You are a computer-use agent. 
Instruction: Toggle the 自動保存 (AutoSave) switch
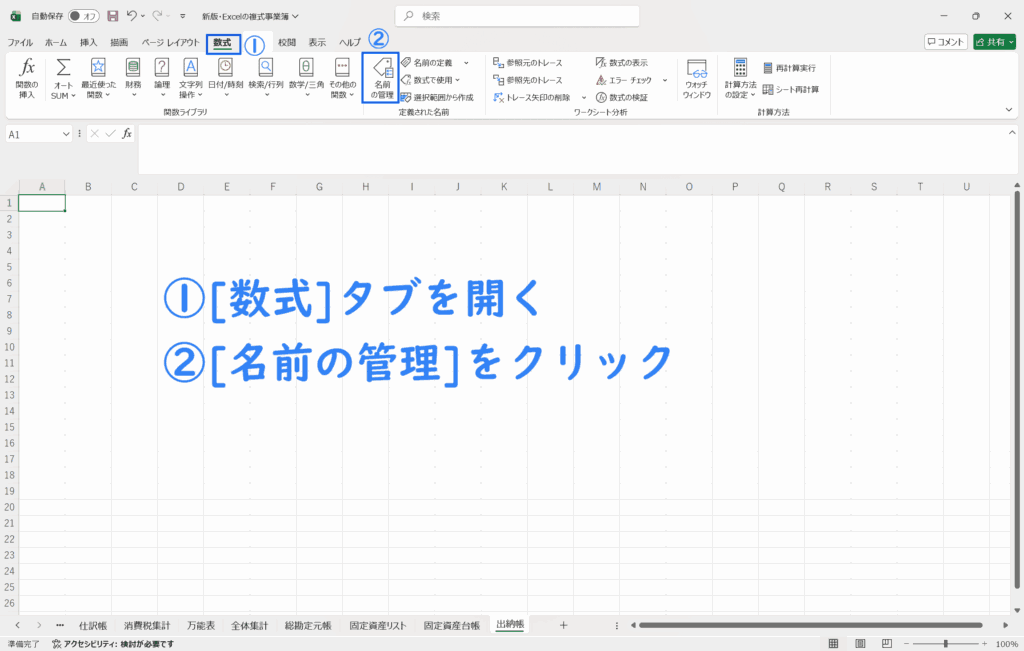point(84,16)
